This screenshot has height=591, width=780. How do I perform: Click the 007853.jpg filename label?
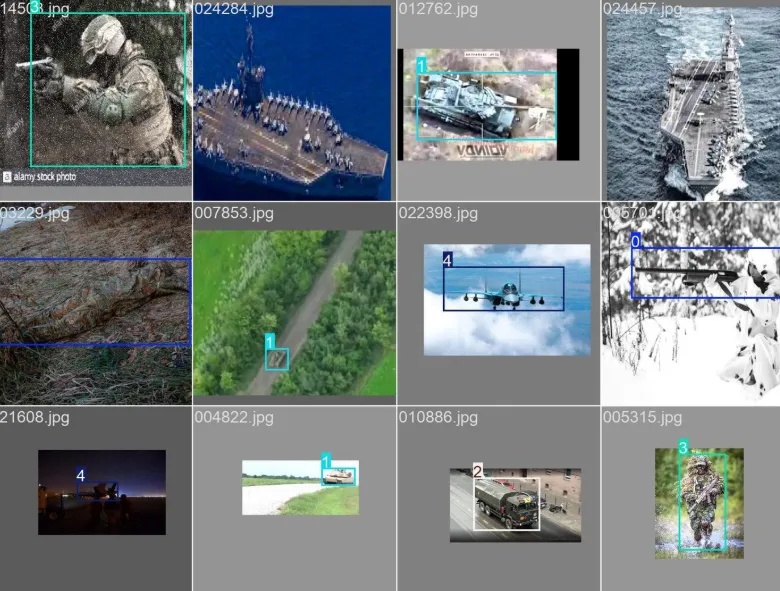(234, 213)
